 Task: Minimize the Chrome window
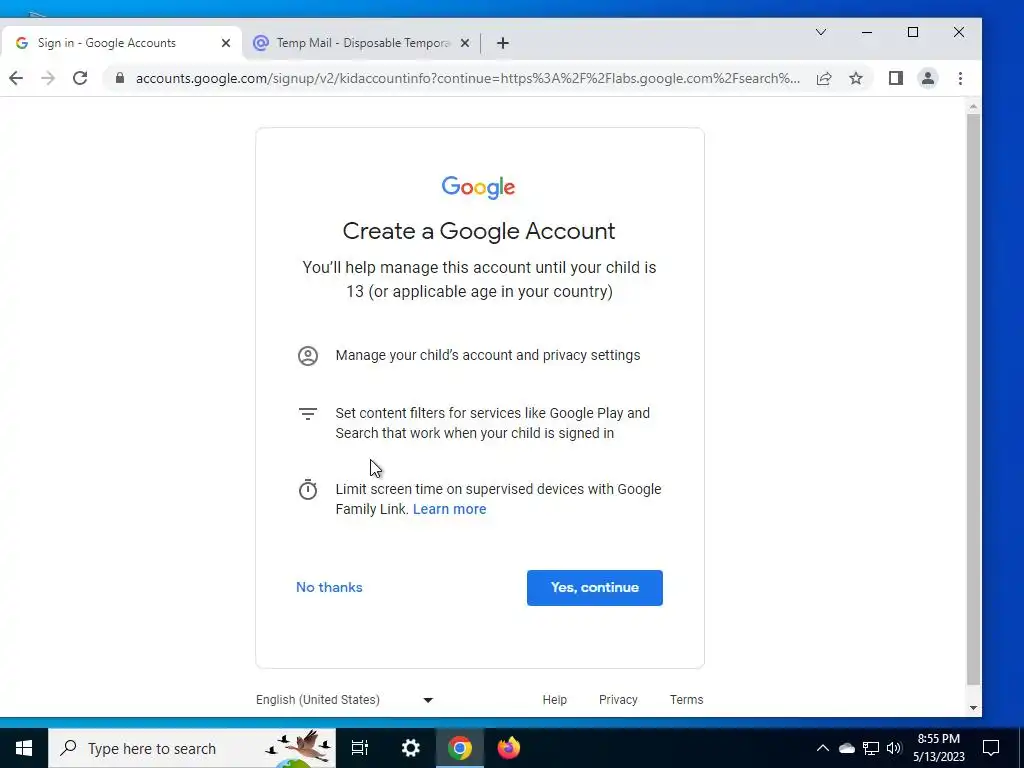click(x=867, y=32)
